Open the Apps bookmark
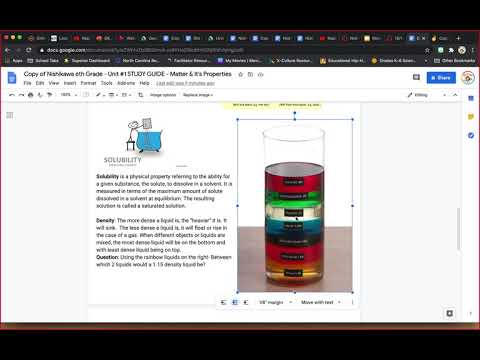Screen dimensions: 480x360 [x=14, y=61]
